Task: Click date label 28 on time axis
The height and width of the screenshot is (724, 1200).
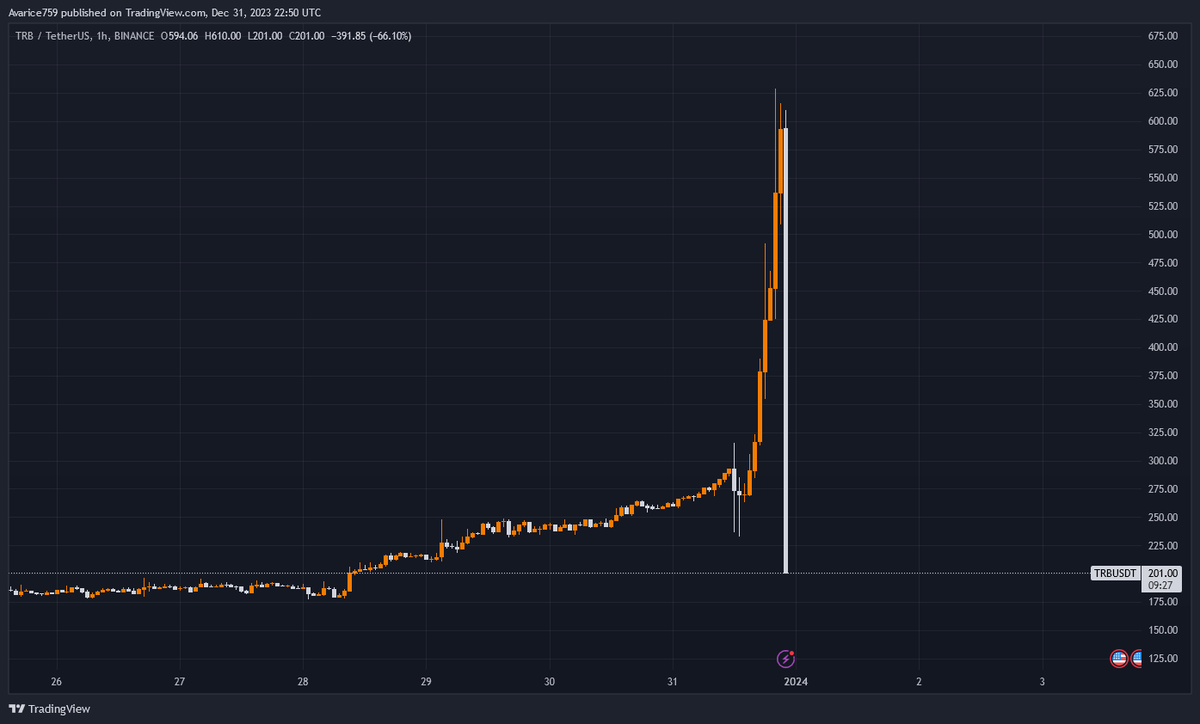Action: point(303,682)
